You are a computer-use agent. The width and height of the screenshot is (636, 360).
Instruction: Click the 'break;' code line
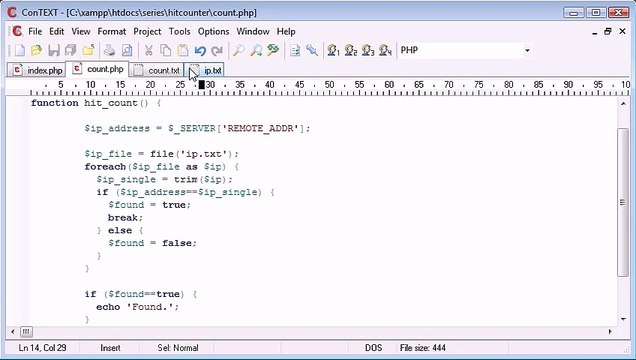pyautogui.click(x=125, y=218)
